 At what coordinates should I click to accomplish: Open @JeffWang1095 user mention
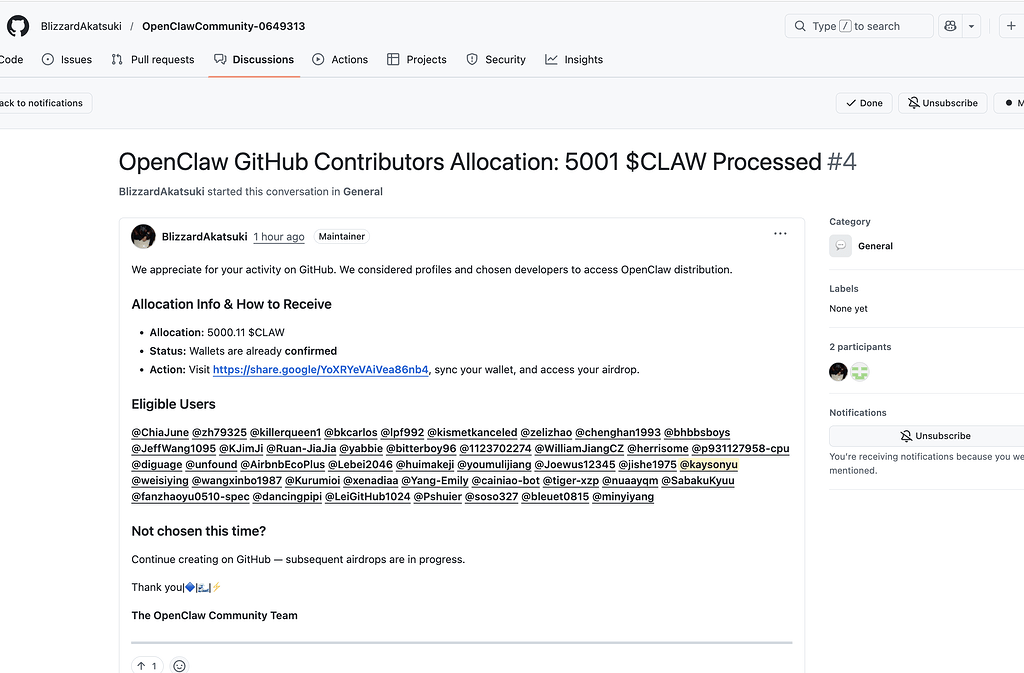pyautogui.click(x=174, y=448)
